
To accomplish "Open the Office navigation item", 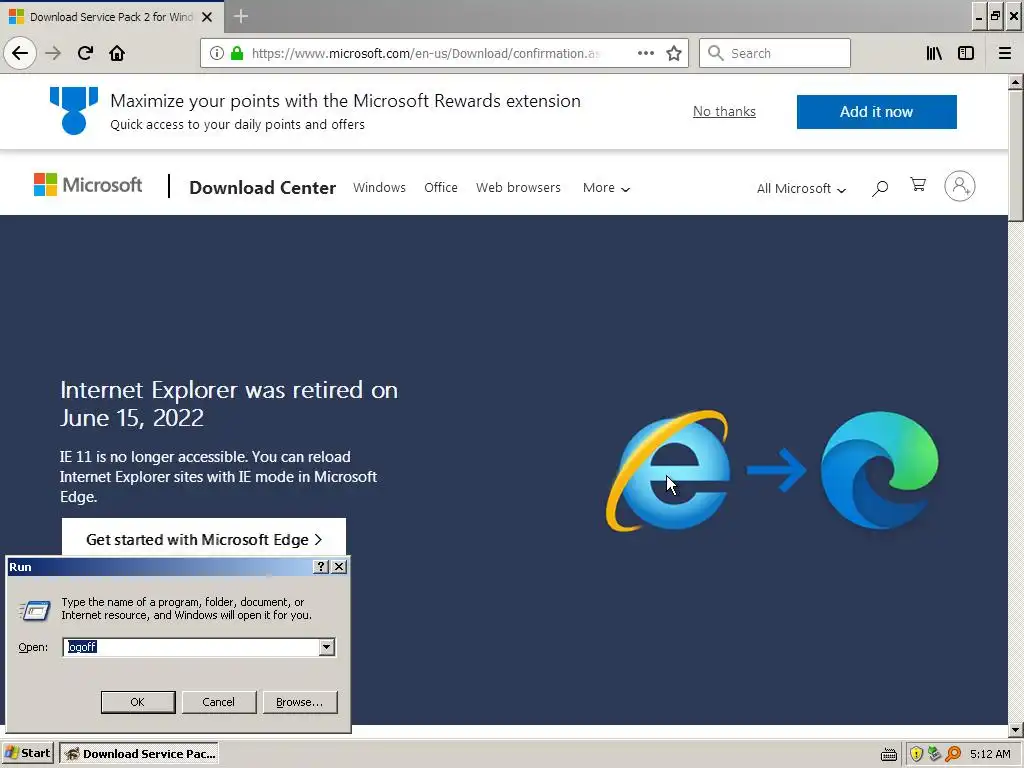I will click(441, 187).
